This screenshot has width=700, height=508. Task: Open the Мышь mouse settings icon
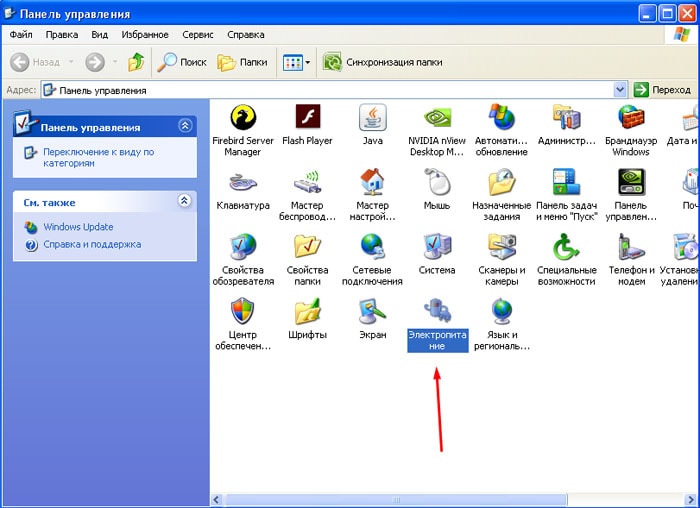click(x=437, y=183)
